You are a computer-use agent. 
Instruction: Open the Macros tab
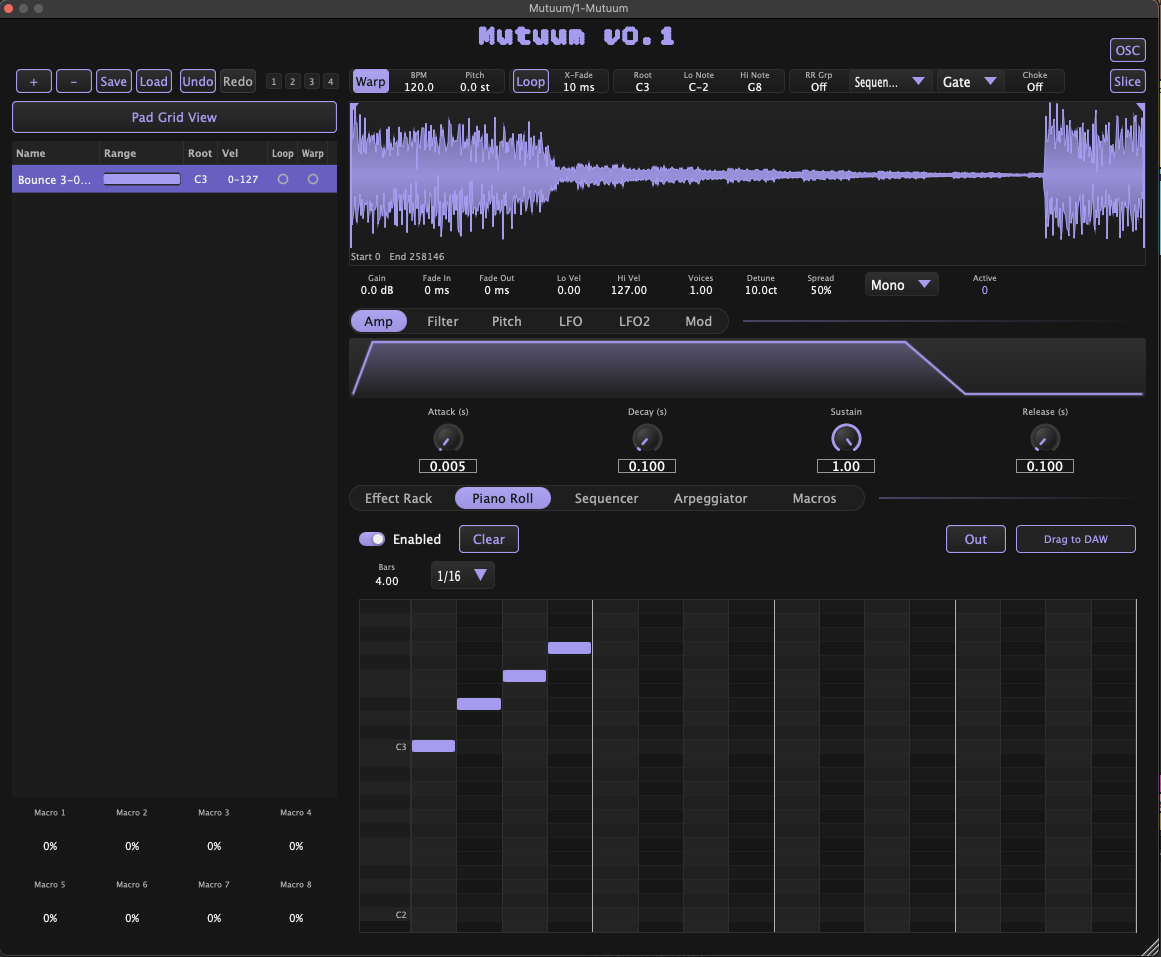coord(814,498)
